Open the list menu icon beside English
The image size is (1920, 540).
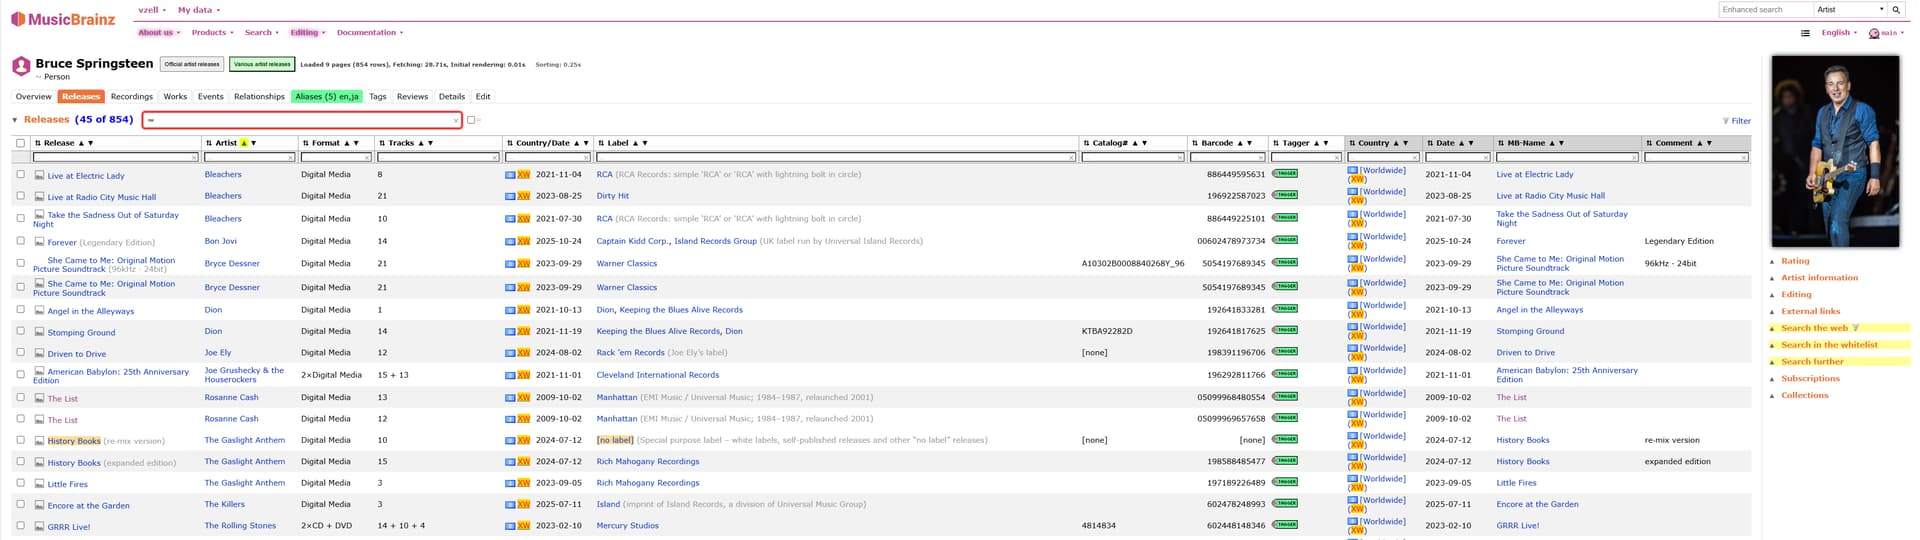click(x=1805, y=33)
